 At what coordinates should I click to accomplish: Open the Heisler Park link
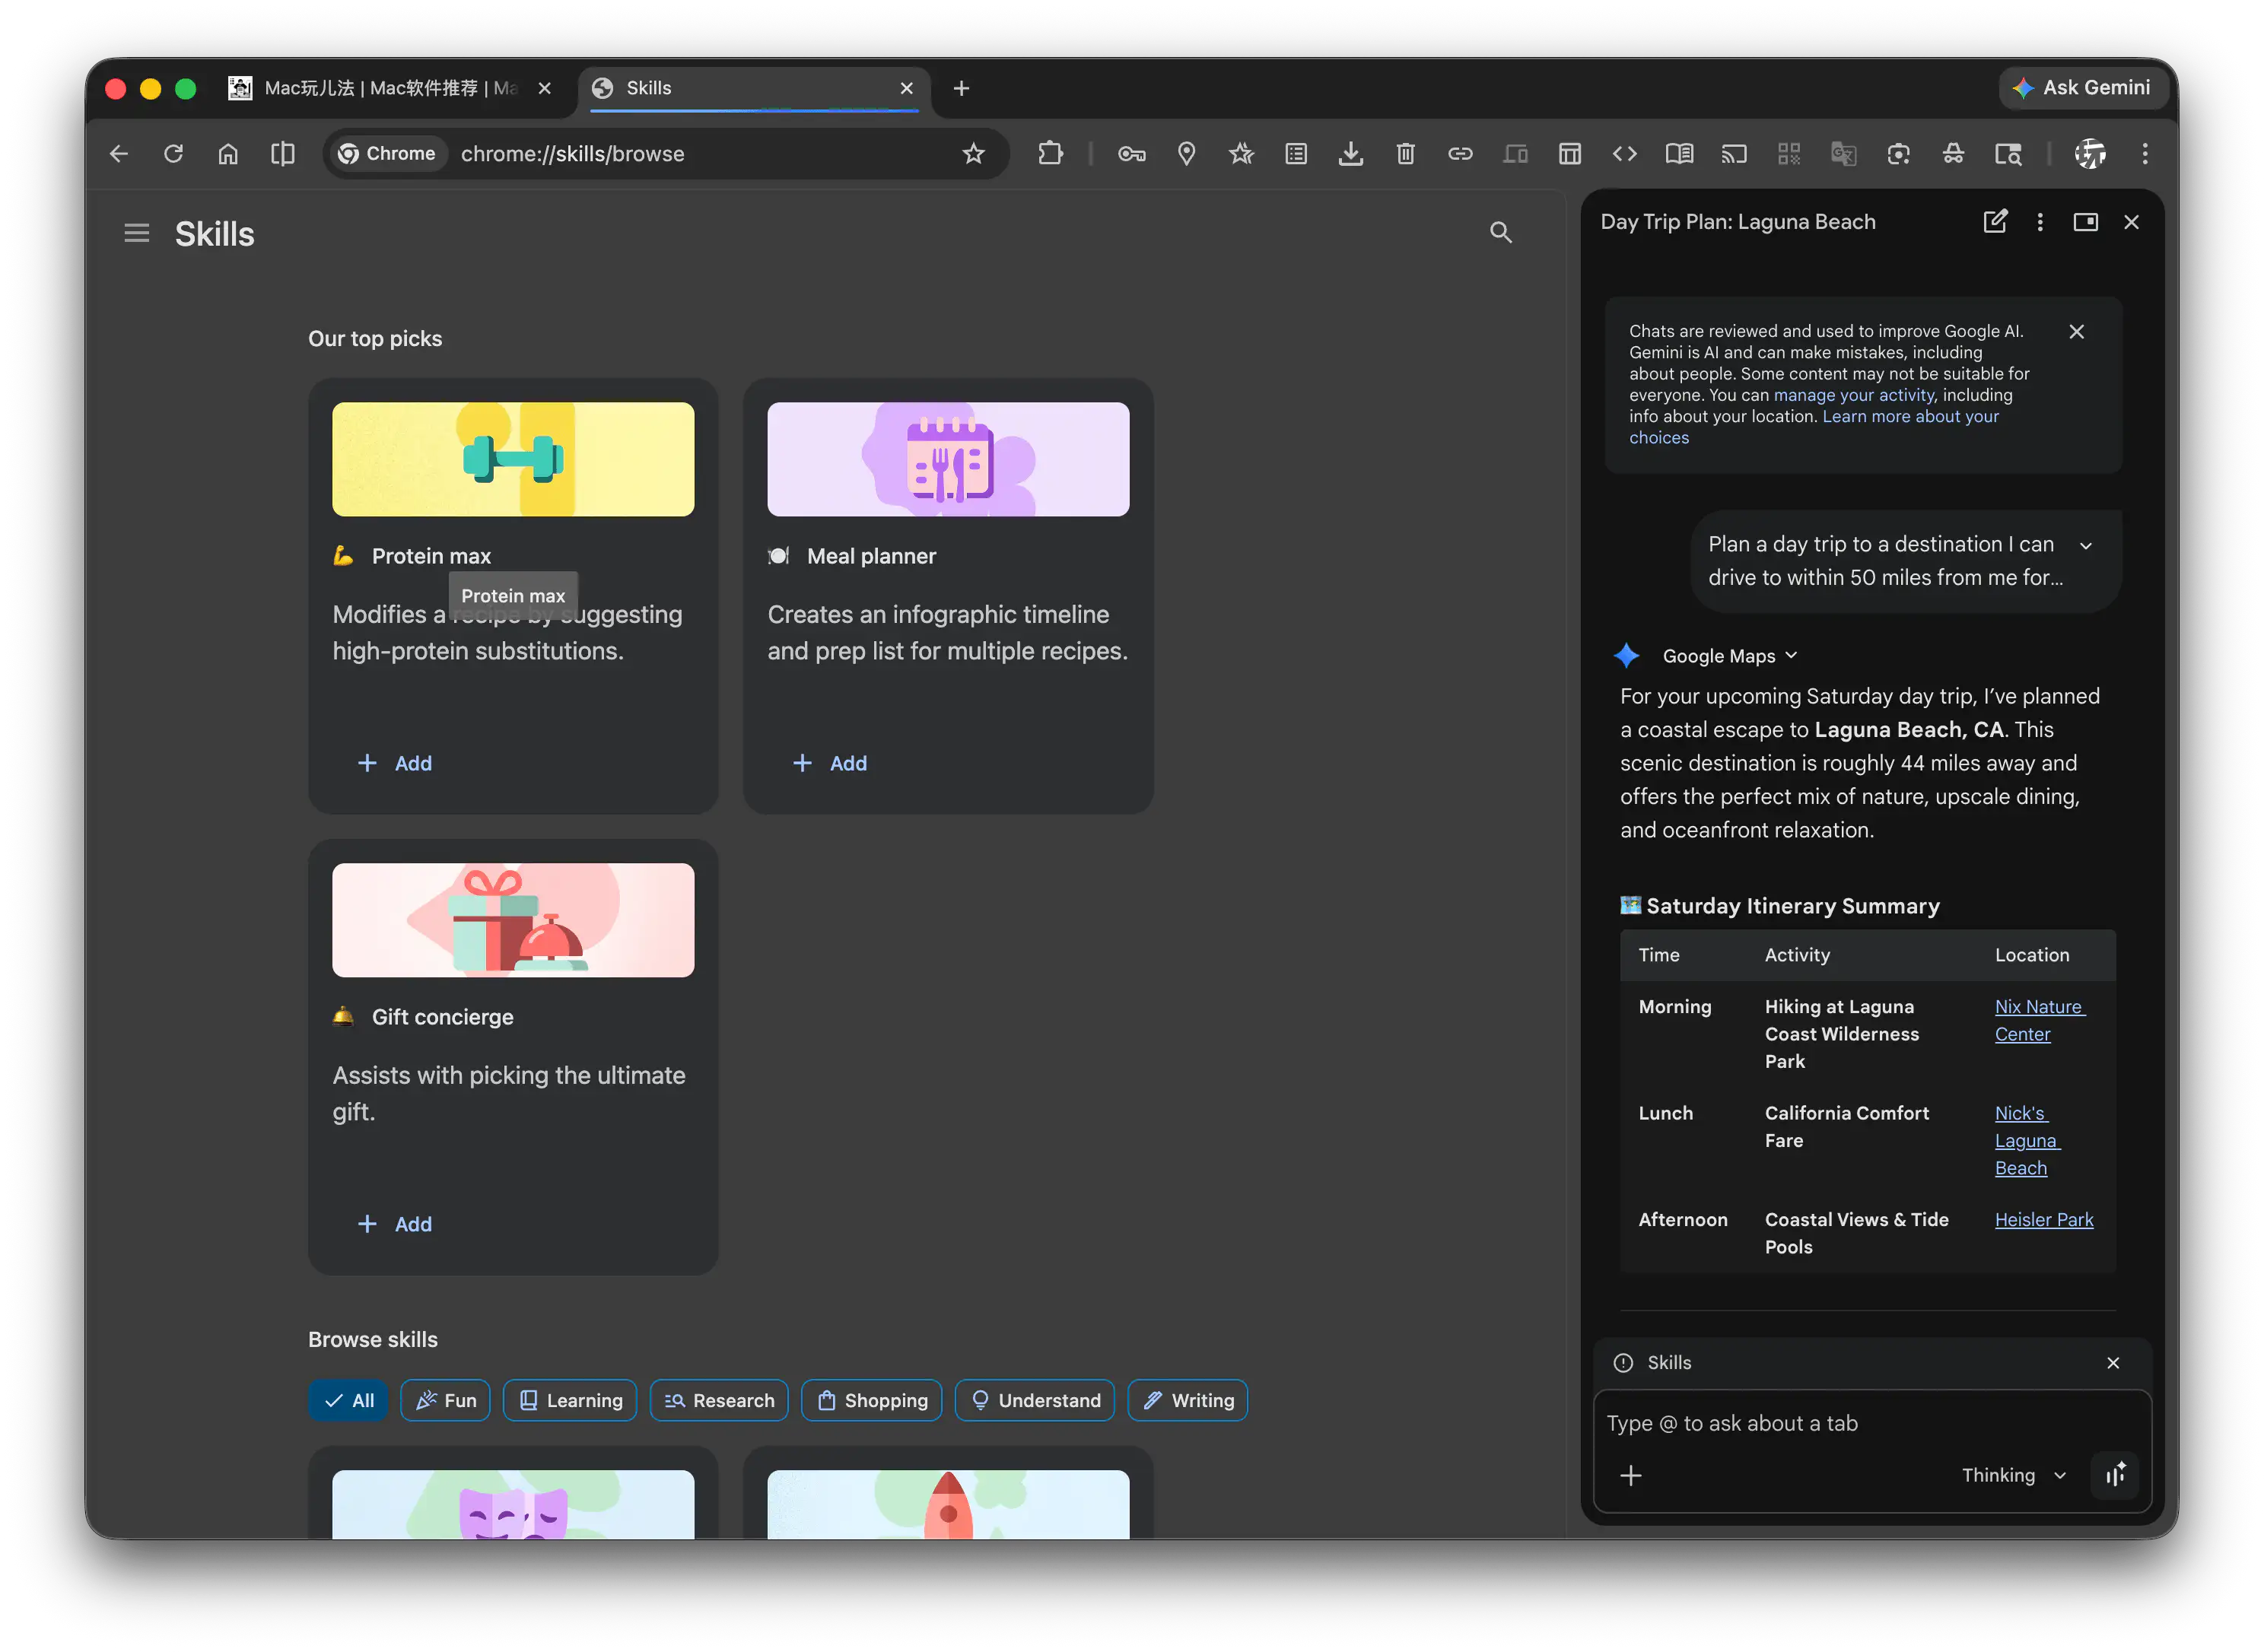pos(2043,1219)
